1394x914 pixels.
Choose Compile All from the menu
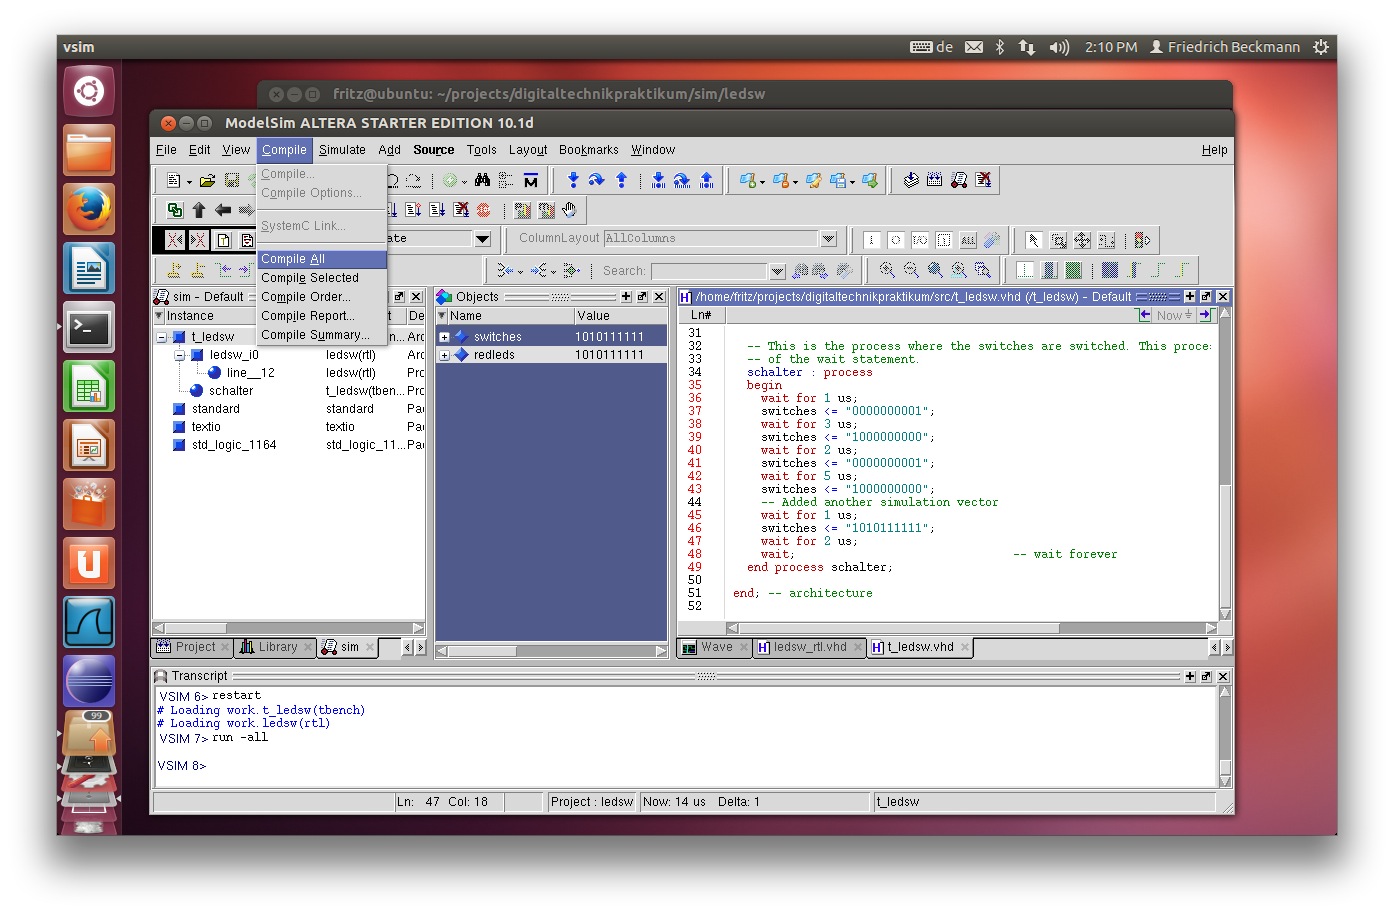coord(293,259)
